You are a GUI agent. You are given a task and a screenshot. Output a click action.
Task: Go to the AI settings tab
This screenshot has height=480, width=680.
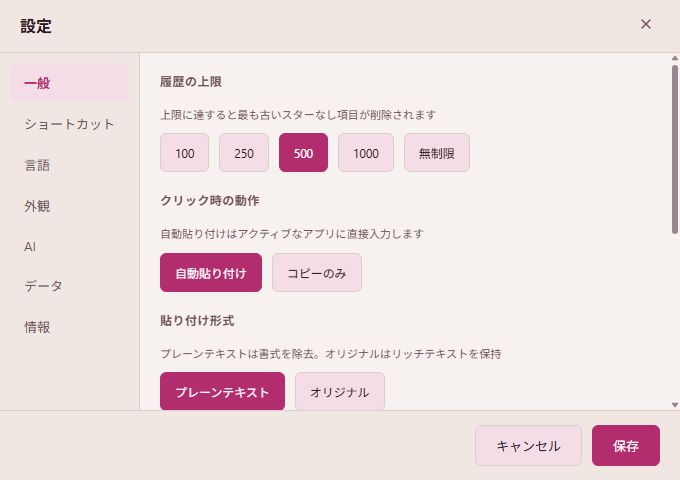click(70, 246)
